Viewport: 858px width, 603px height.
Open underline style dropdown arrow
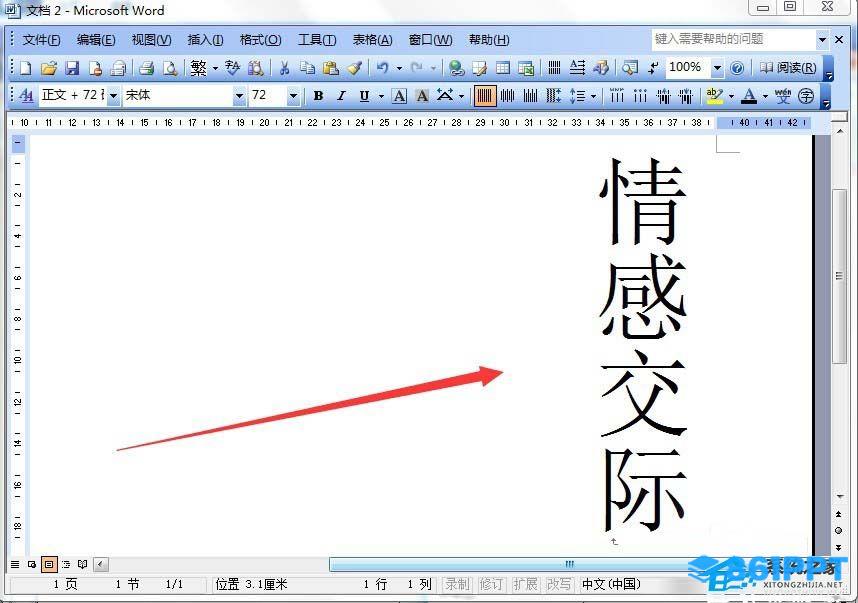click(381, 97)
